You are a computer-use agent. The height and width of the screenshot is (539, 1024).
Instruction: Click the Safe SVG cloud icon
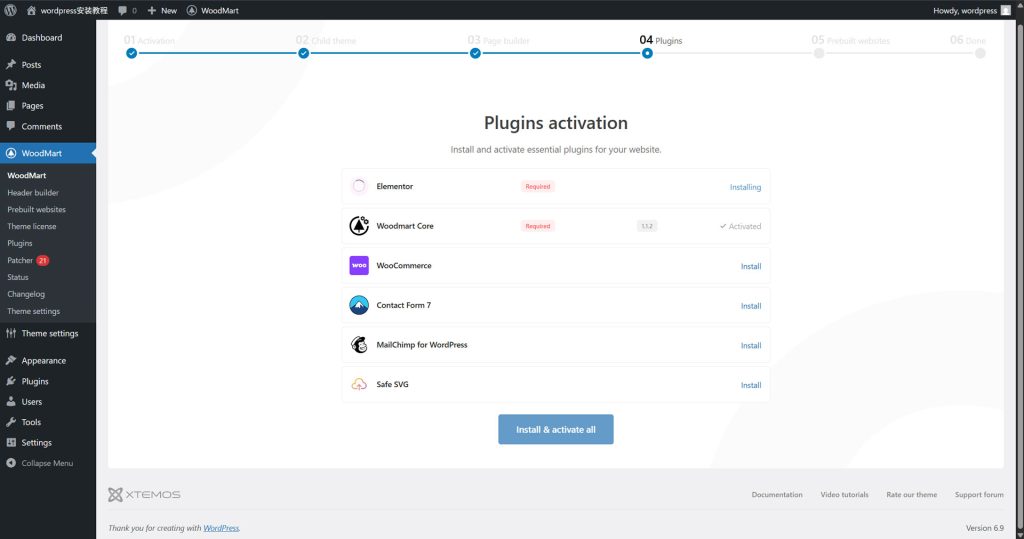pos(359,385)
